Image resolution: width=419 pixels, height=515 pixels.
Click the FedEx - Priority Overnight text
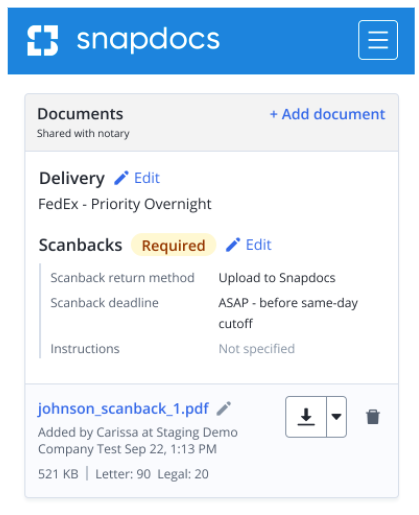coord(125,204)
